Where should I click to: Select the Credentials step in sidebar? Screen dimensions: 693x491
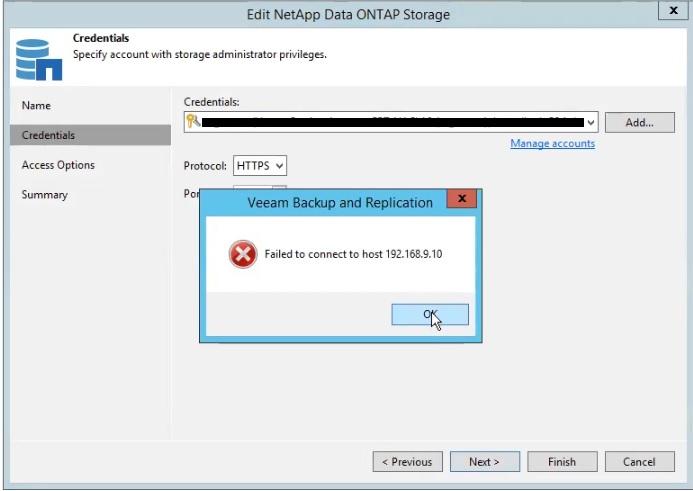tap(48, 135)
